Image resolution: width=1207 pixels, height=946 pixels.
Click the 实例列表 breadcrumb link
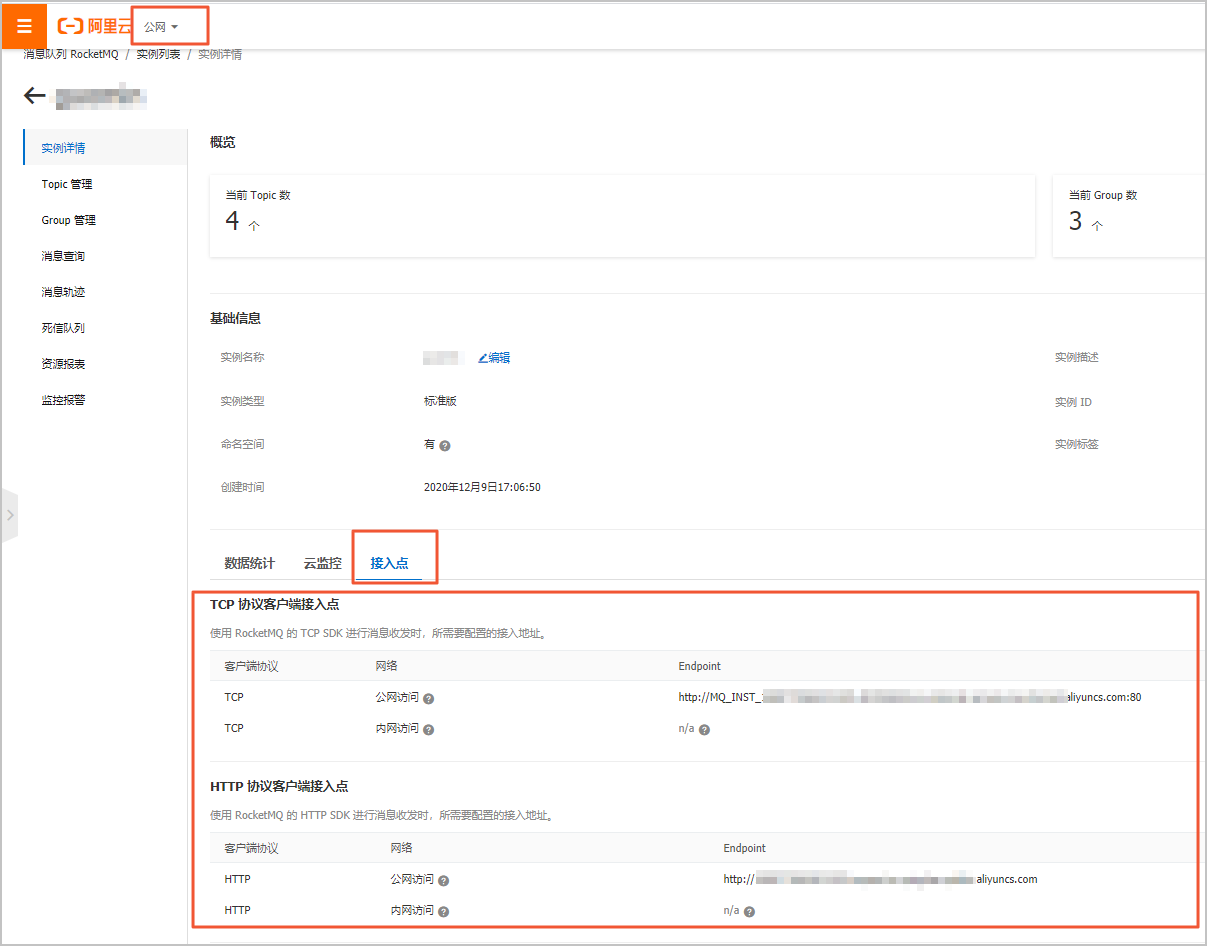(159, 54)
